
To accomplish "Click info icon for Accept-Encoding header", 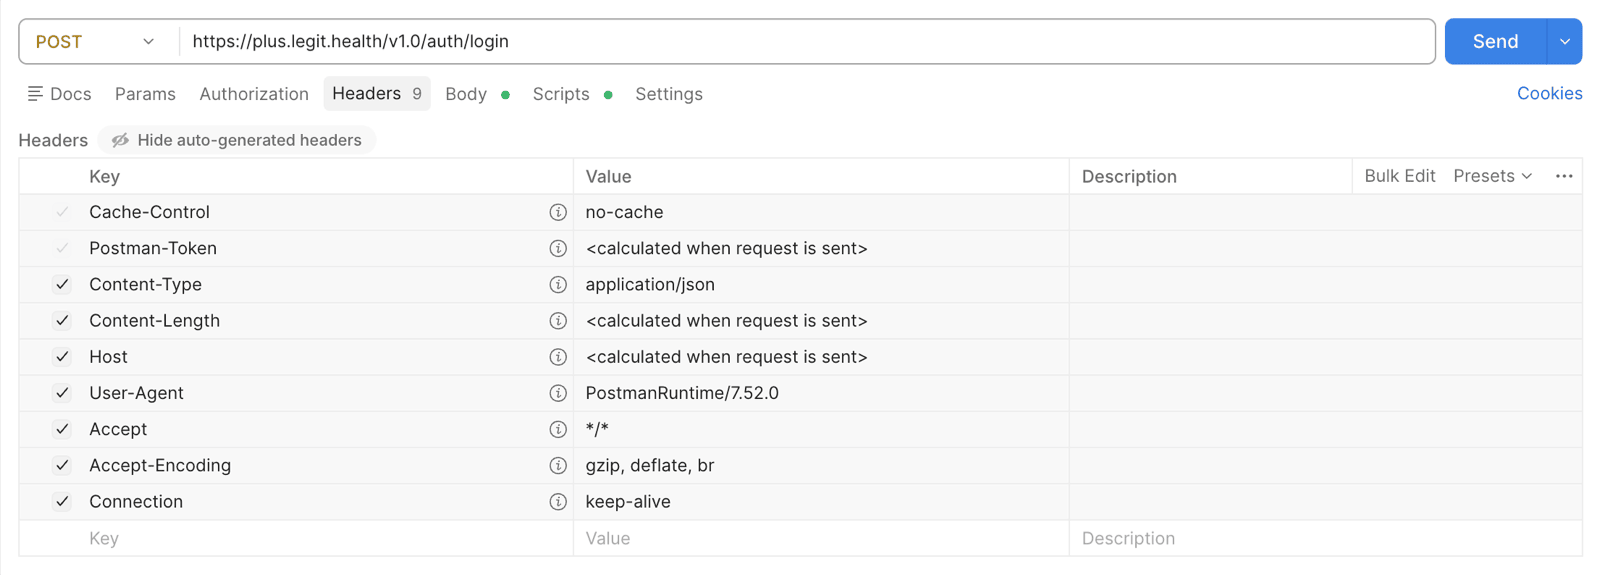I will tap(558, 466).
